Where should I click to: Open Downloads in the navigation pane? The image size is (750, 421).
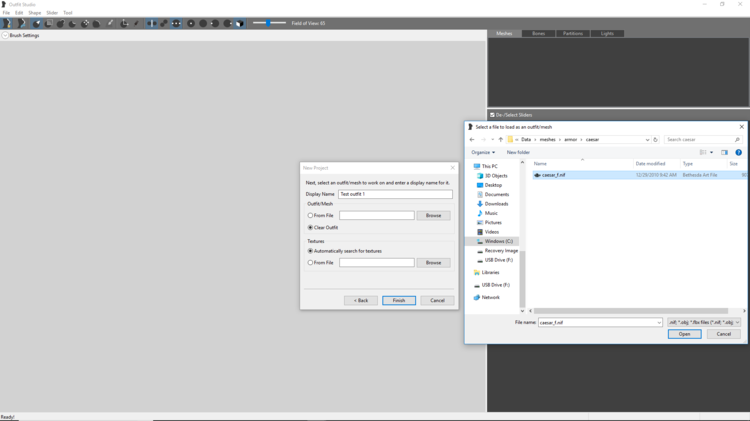[x=496, y=204]
